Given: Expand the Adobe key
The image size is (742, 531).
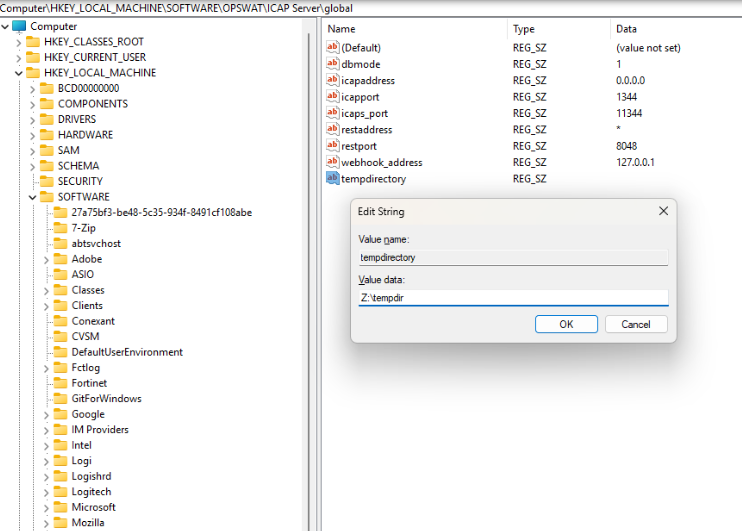Looking at the screenshot, I should [x=46, y=260].
